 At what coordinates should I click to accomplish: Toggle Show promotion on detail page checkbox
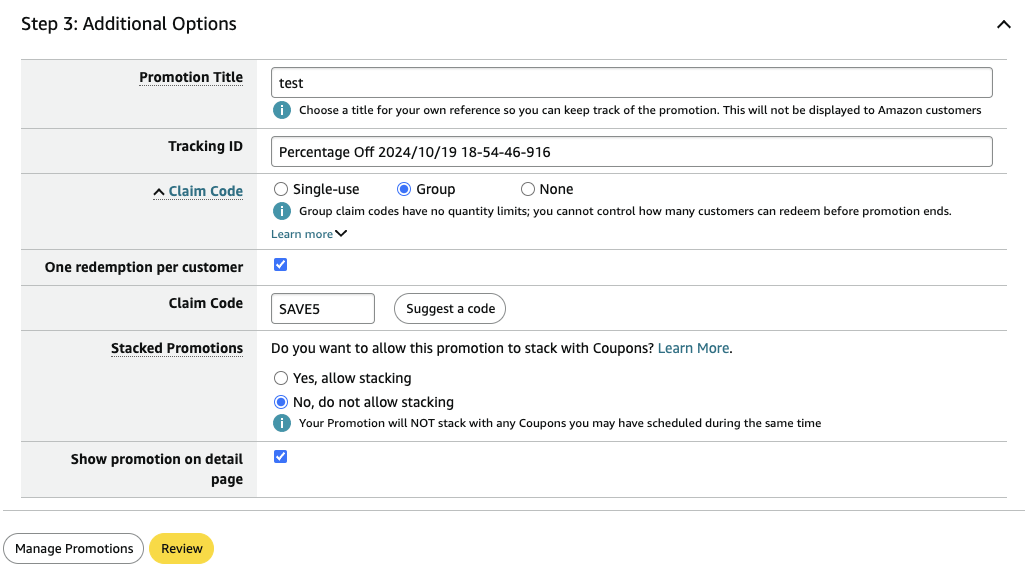click(281, 457)
